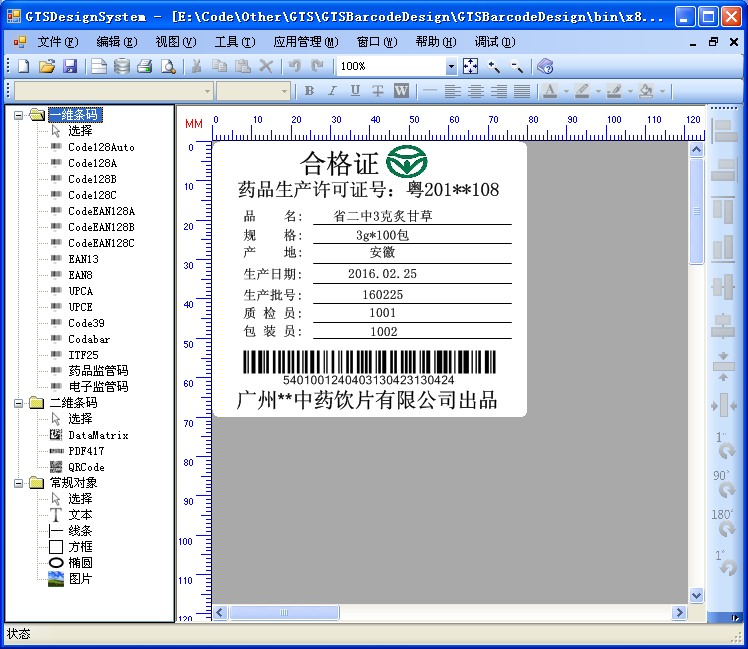The image size is (748, 649).
Task: Toggle underline text formatting
Action: point(354,91)
